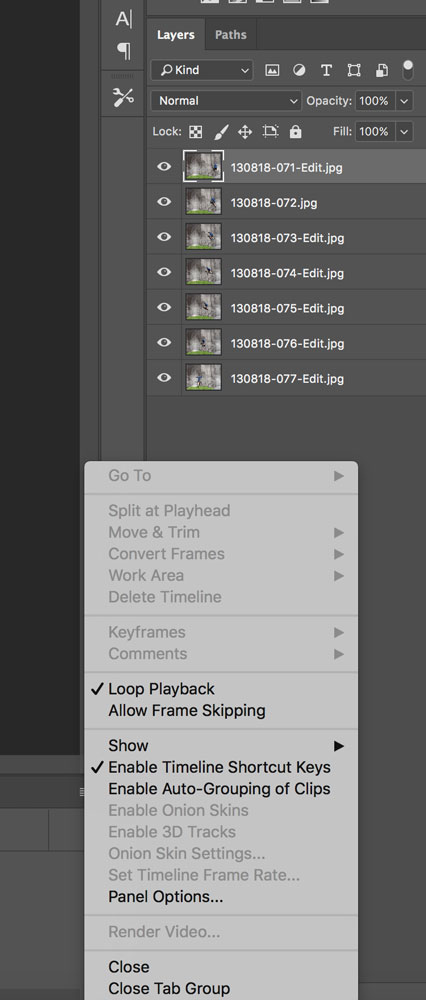Viewport: 426px width, 1000px height.
Task: Filter layers by type layer icon
Action: pos(326,71)
